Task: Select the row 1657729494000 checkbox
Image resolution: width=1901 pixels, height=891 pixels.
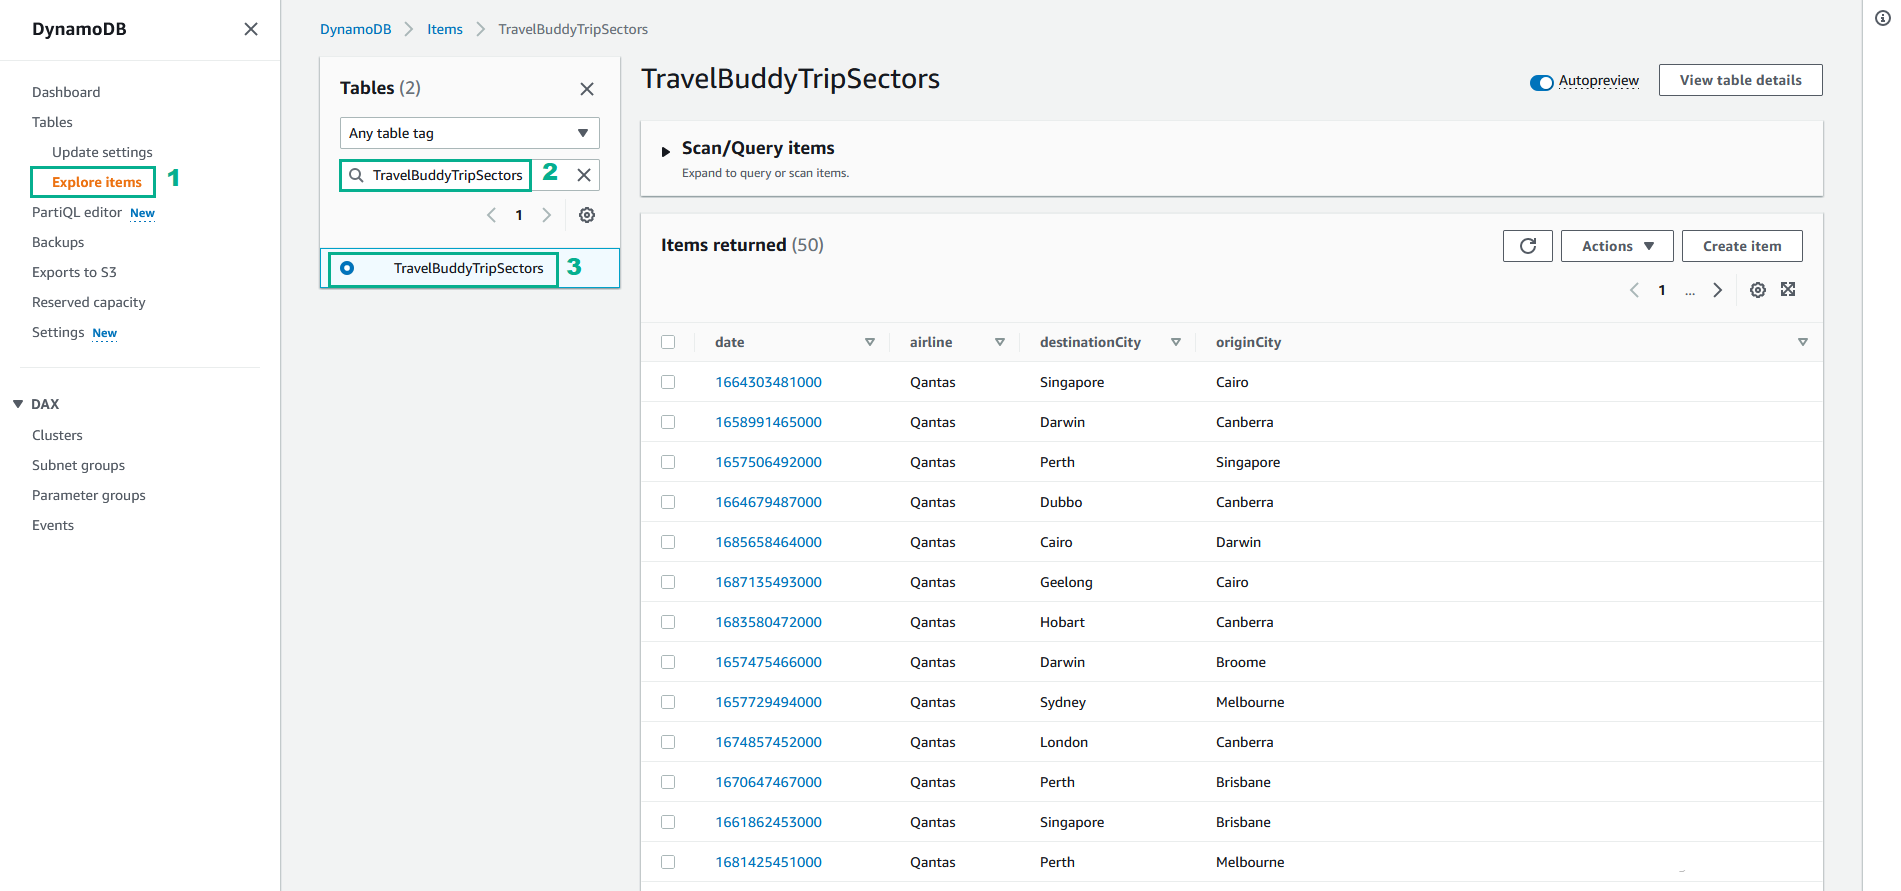Action: (x=668, y=702)
